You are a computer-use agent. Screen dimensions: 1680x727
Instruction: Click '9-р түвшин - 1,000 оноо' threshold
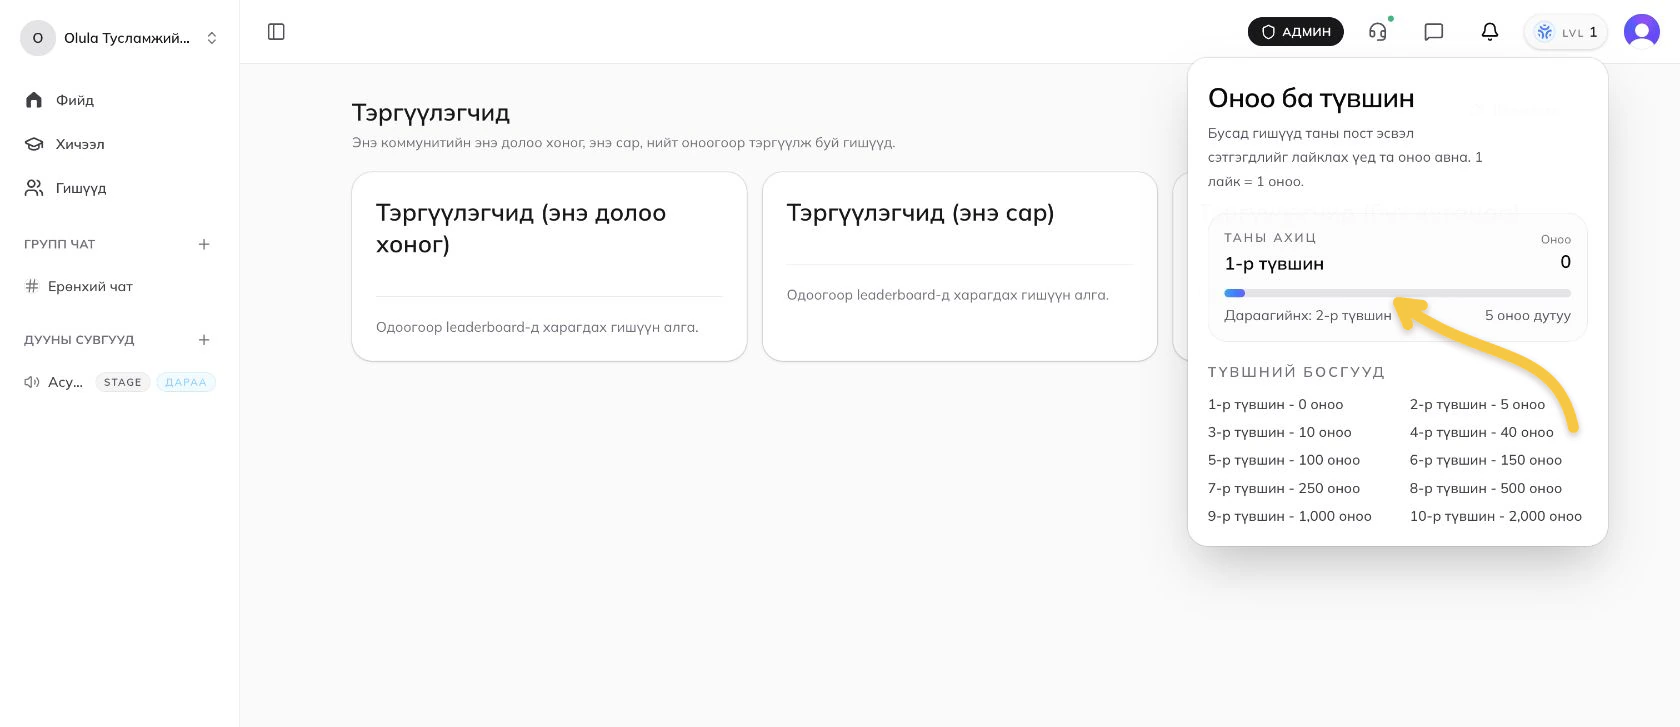tap(1290, 516)
